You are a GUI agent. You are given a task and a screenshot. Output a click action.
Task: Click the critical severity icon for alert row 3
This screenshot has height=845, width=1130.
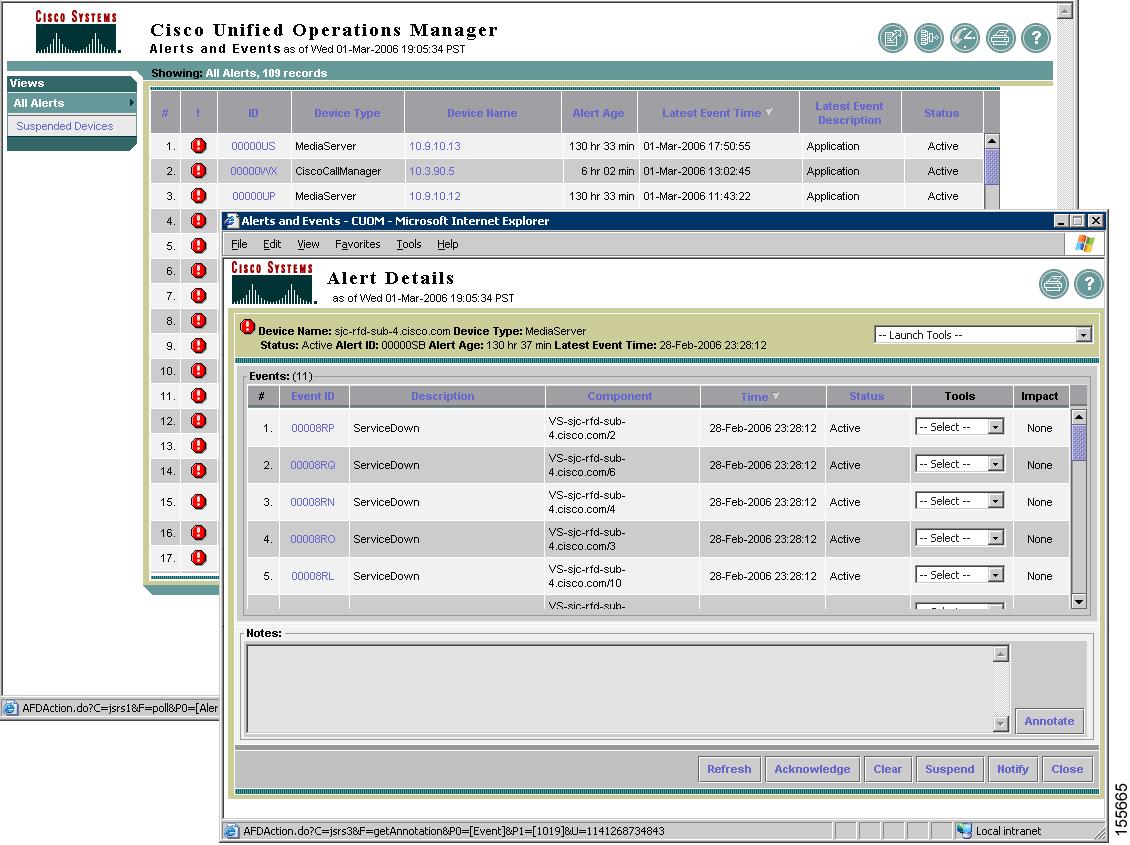point(199,196)
